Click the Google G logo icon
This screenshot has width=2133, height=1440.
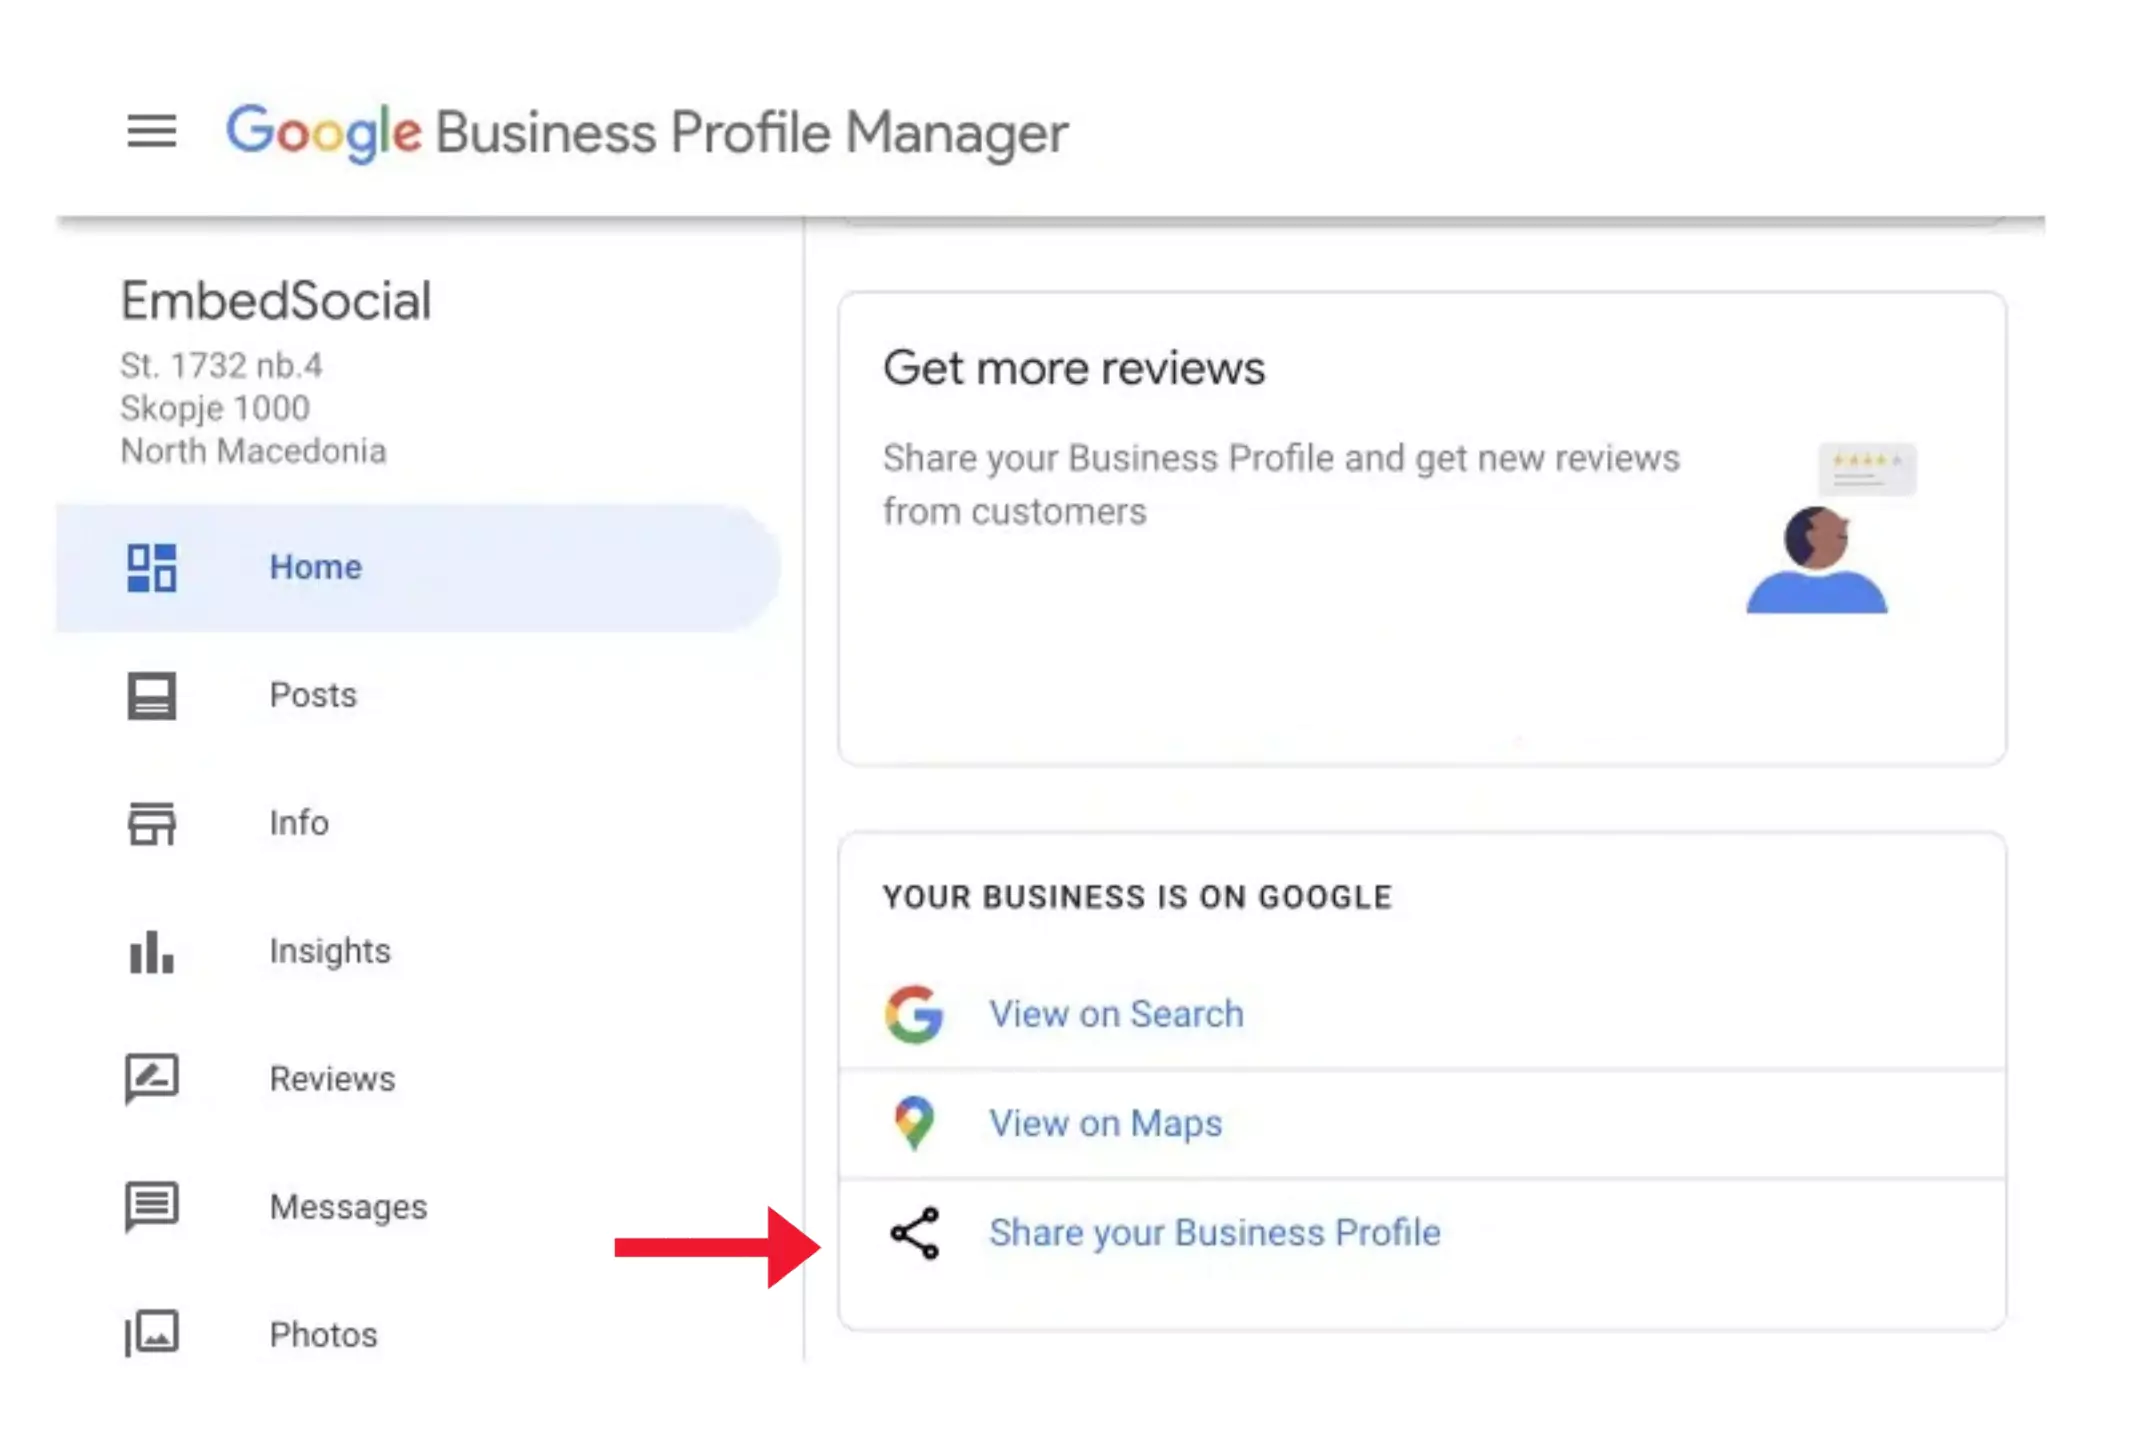914,1014
